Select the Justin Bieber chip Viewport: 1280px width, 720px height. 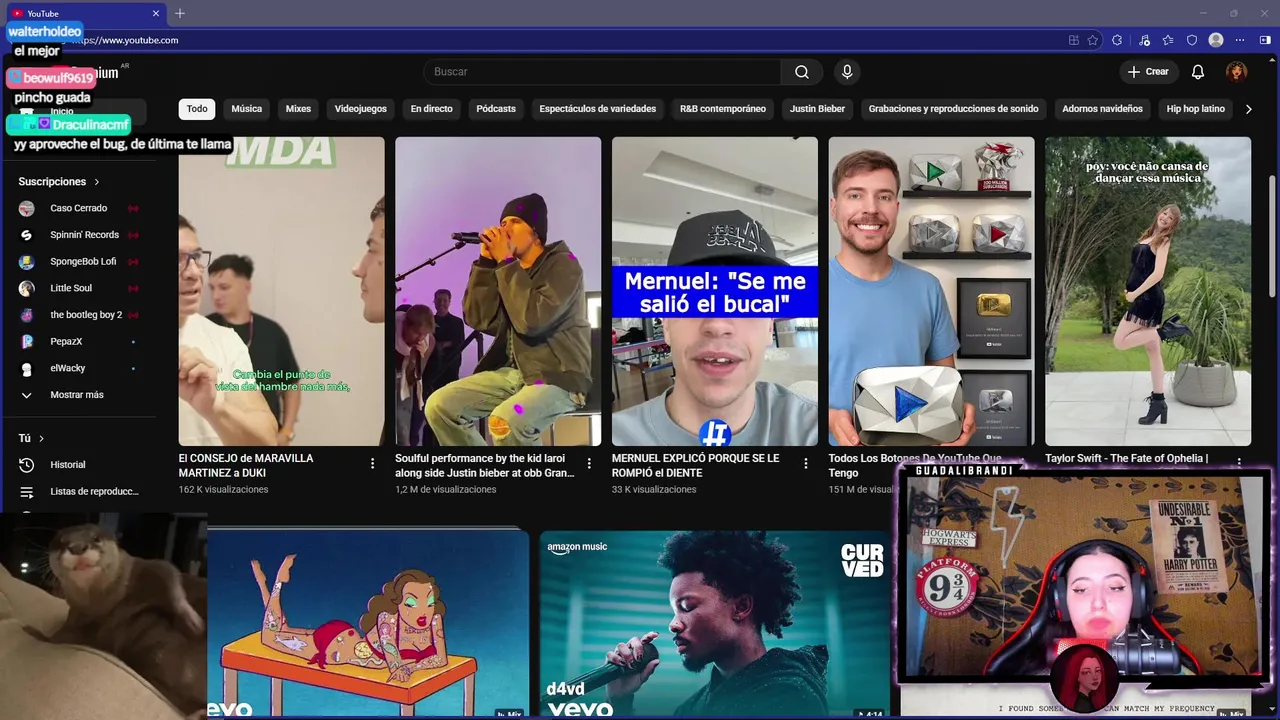pos(817,109)
